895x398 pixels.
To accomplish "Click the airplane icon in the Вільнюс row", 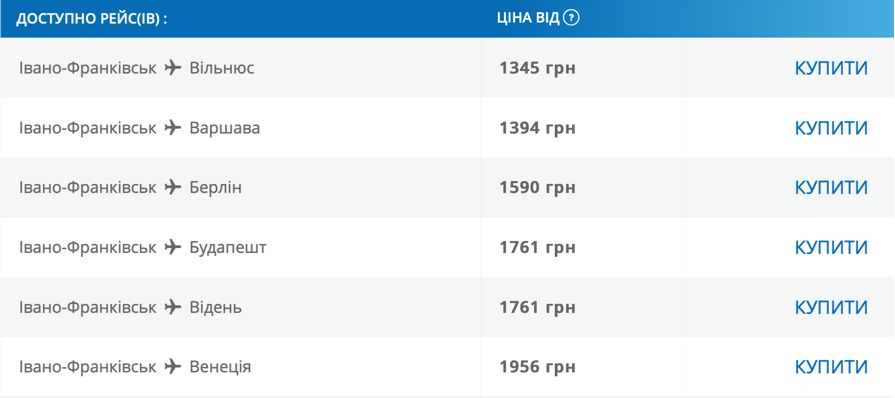I will click(x=172, y=68).
